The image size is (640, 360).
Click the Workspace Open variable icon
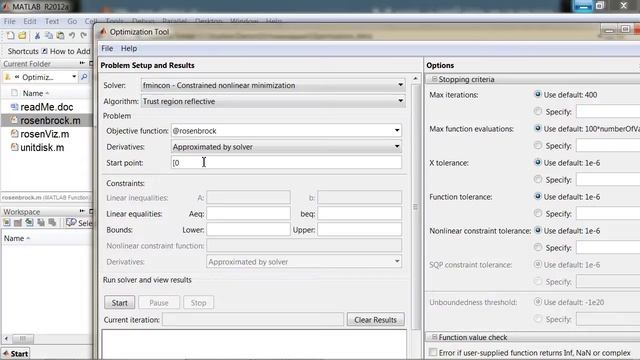click(18, 222)
